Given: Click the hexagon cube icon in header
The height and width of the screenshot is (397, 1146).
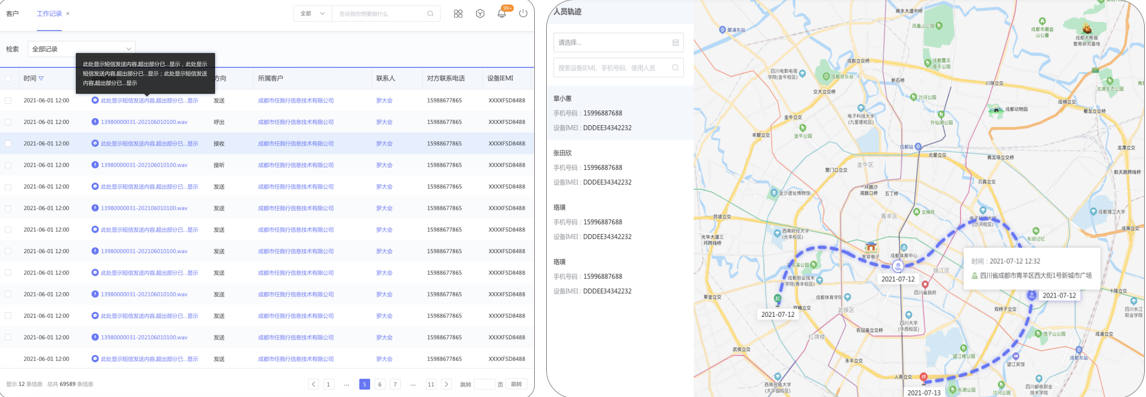Looking at the screenshot, I should [x=479, y=13].
